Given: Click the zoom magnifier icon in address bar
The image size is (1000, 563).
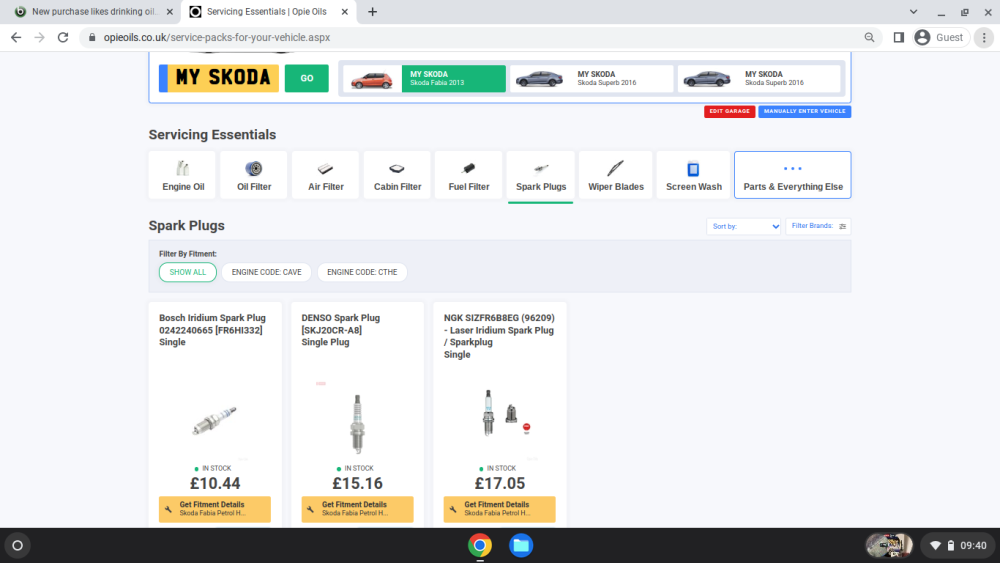Looking at the screenshot, I should point(869,38).
